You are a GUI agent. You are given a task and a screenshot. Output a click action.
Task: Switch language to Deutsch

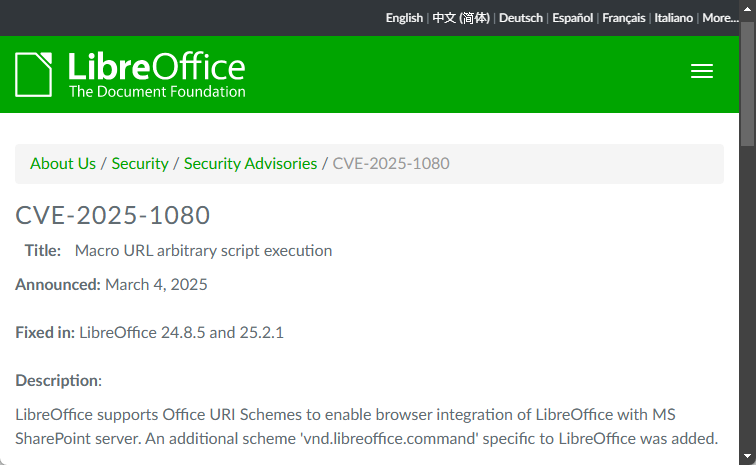tap(521, 18)
